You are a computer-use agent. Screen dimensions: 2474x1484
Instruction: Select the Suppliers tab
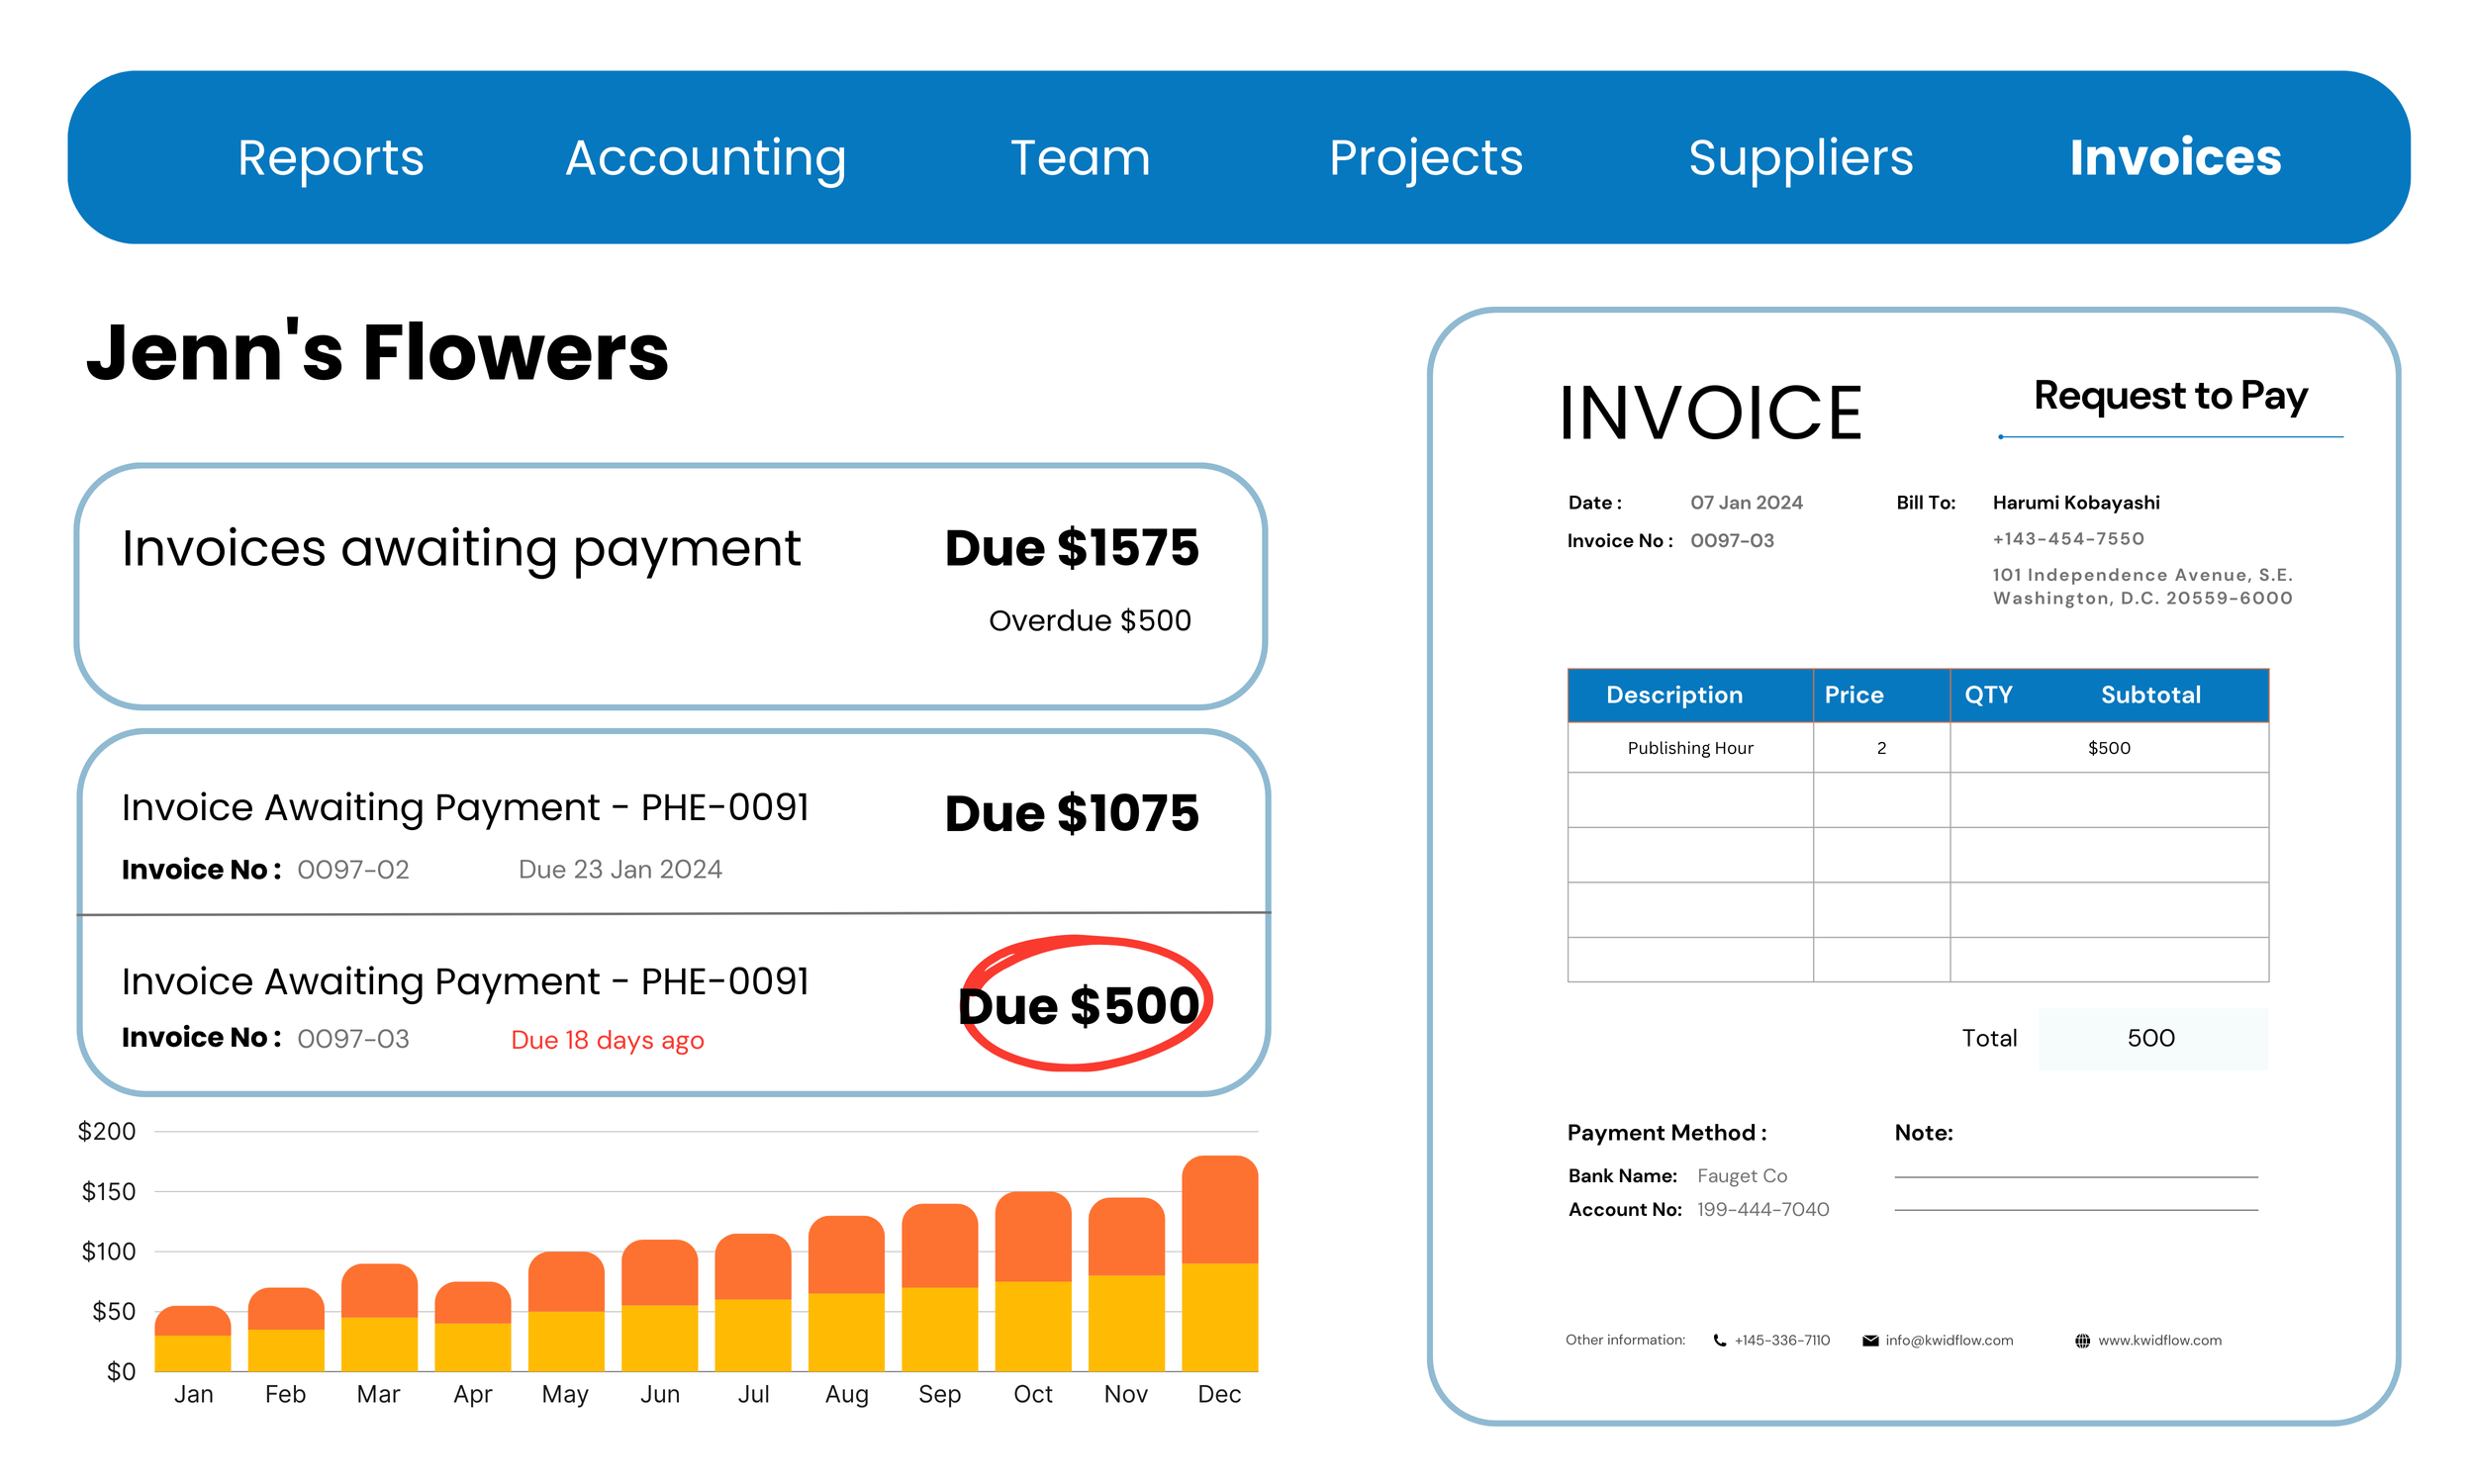tap(1800, 158)
